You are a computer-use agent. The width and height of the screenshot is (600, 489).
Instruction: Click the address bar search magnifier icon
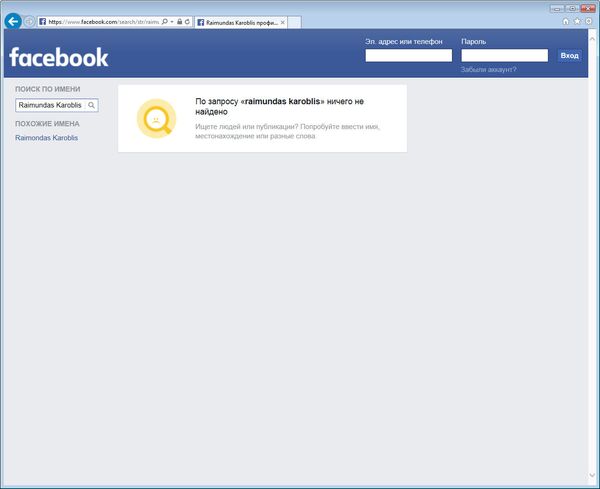click(x=165, y=22)
